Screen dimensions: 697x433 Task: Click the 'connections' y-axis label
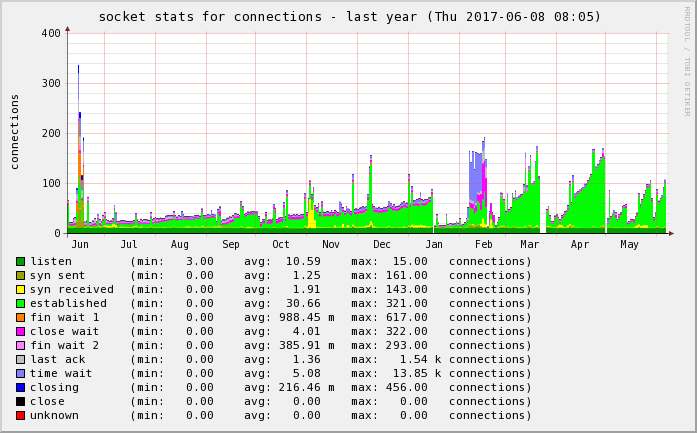tap(15, 131)
